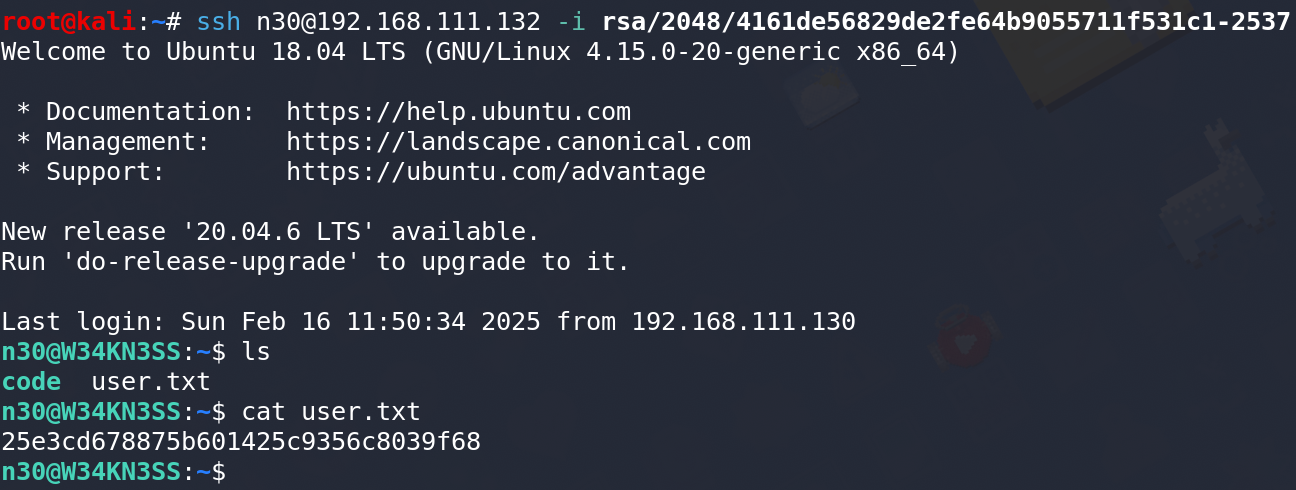
Task: Click the last login source IP 192.168.111.130
Action: coord(743,322)
